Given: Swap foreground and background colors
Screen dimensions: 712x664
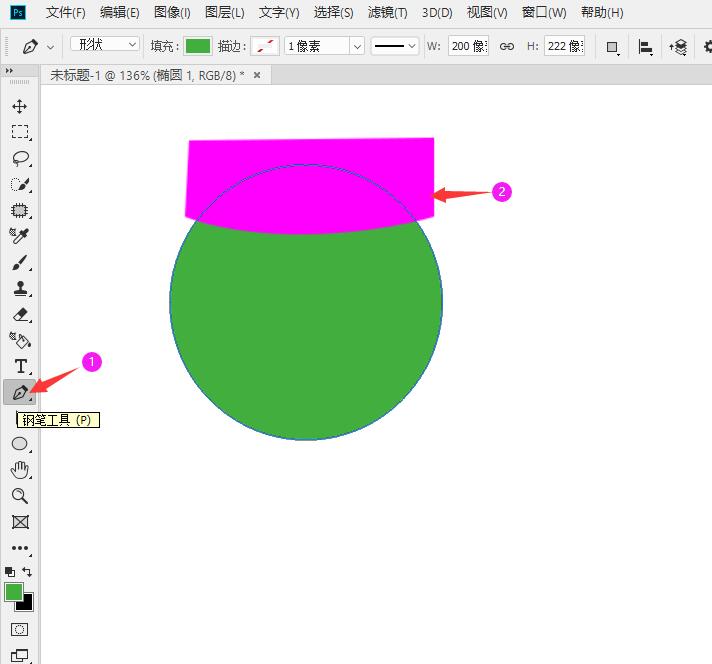Looking at the screenshot, I should [x=27, y=572].
